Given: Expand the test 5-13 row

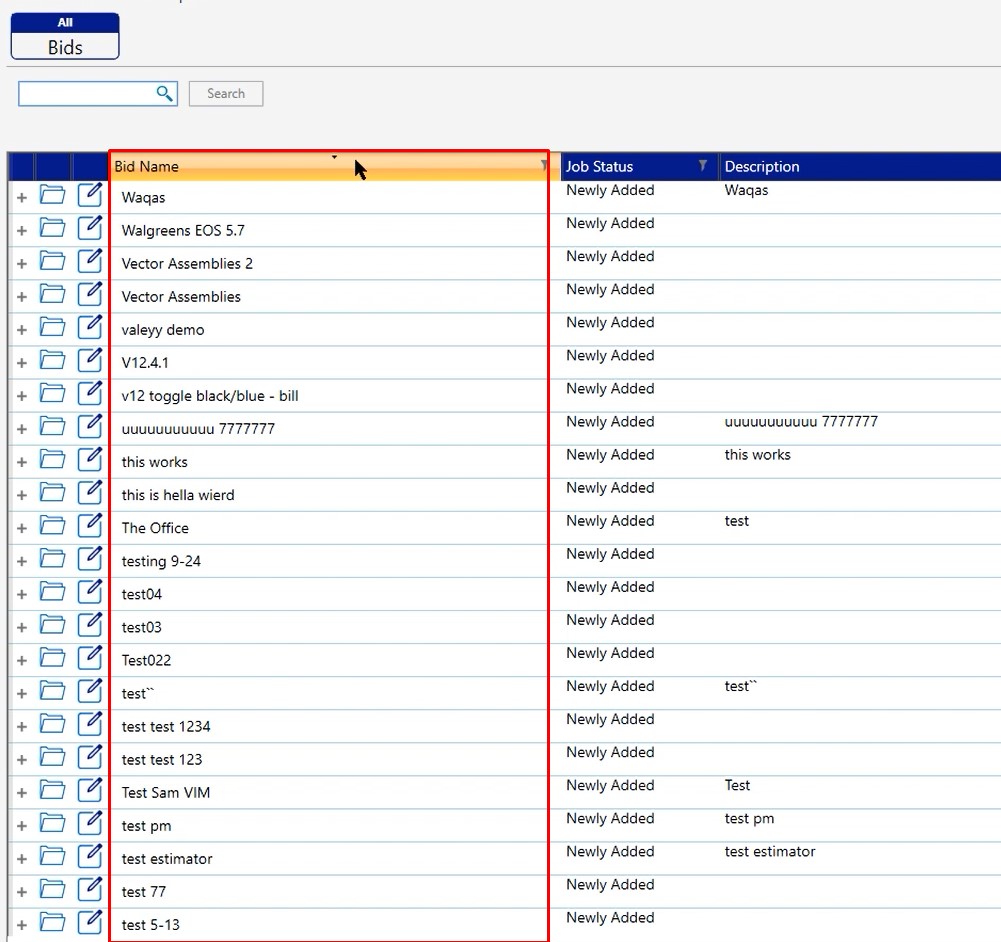Looking at the screenshot, I should pyautogui.click(x=22, y=925).
